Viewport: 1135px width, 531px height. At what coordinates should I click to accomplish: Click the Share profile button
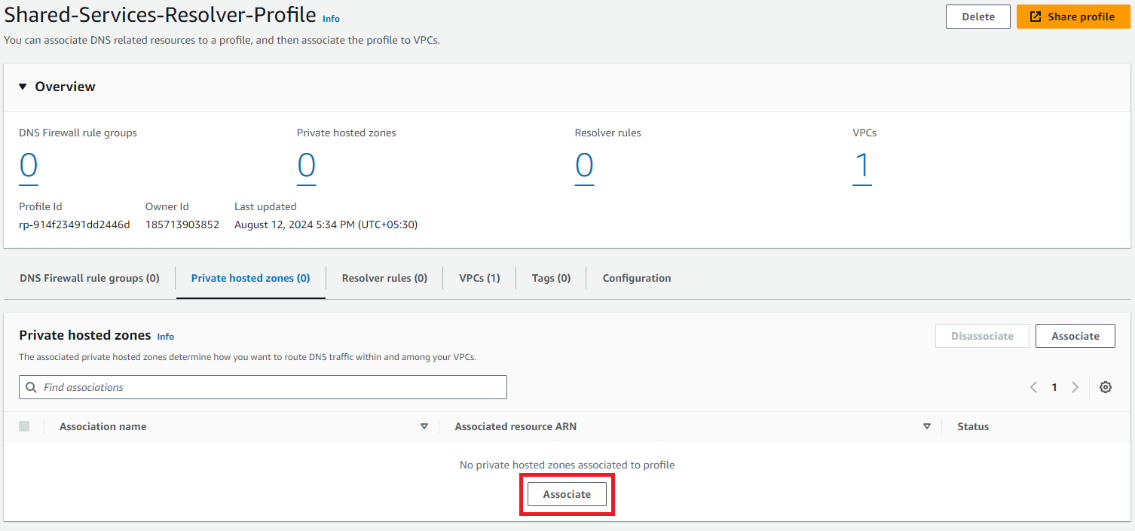pos(1072,17)
